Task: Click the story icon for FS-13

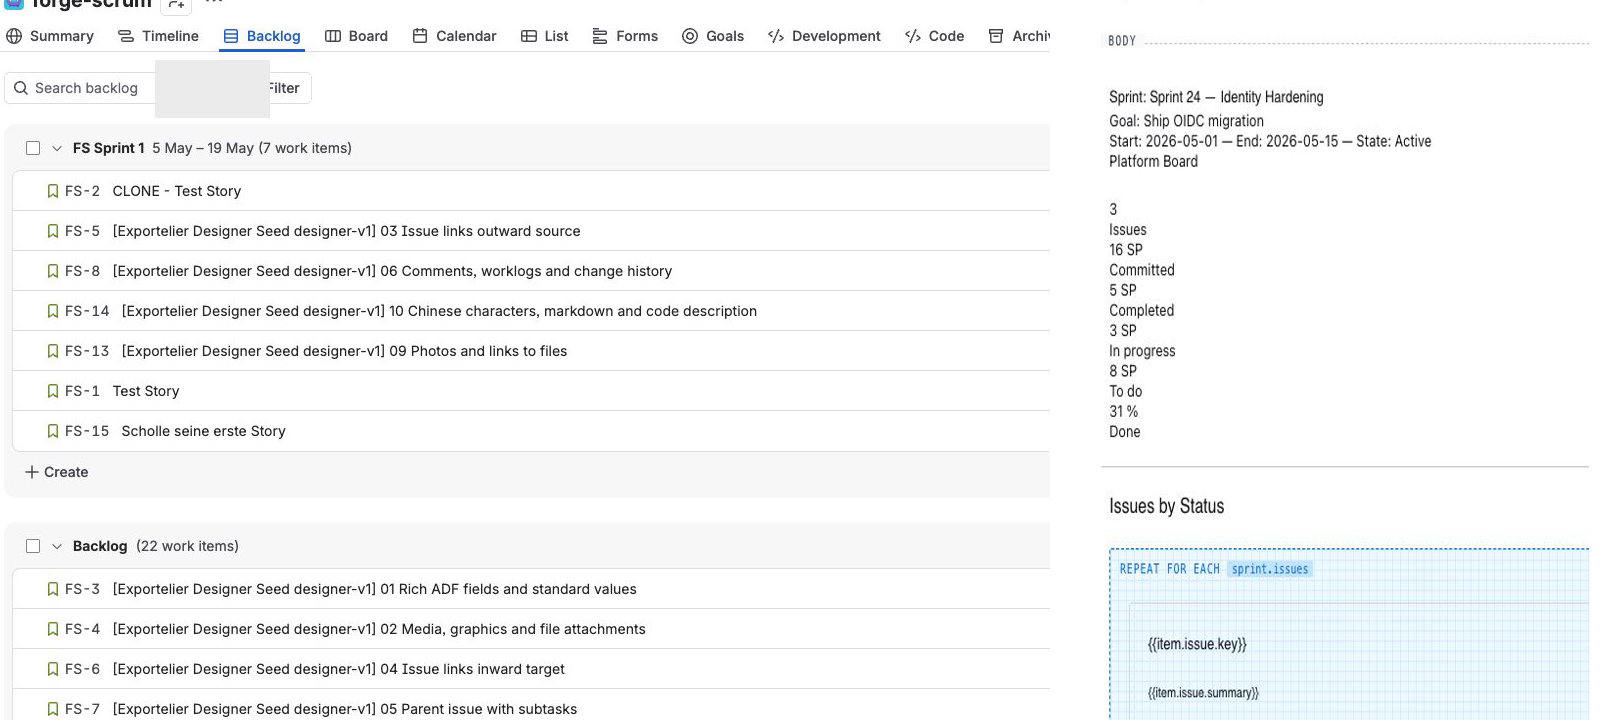Action: click(53, 351)
